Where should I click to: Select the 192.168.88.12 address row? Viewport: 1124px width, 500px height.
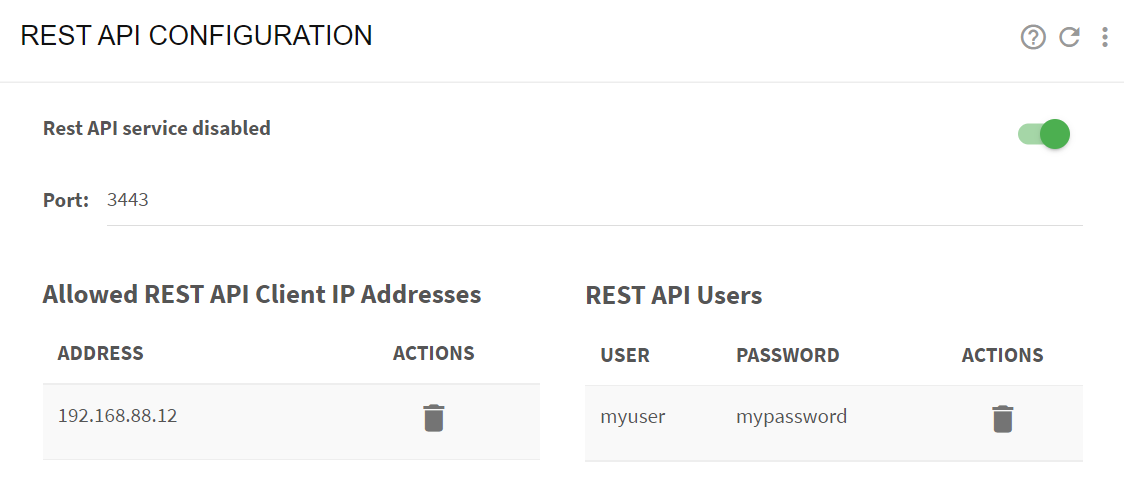(x=291, y=422)
